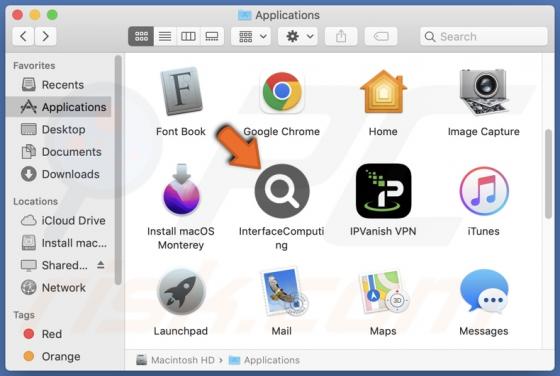Switch to icon view
The height and width of the screenshot is (376, 560).
141,36
